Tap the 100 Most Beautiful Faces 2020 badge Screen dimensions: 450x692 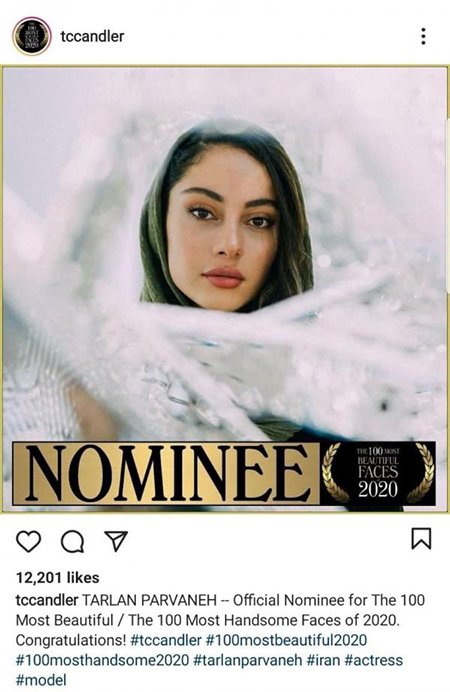coord(378,473)
